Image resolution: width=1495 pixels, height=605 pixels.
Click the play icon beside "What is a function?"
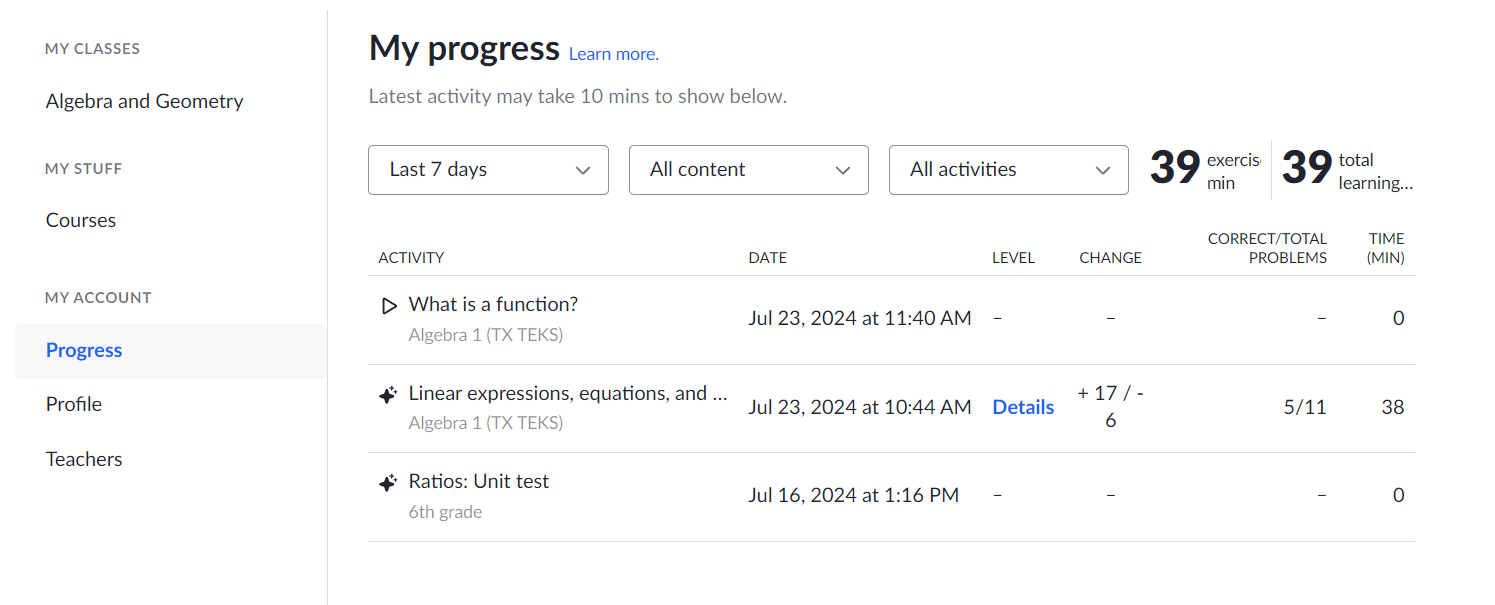pyautogui.click(x=389, y=305)
